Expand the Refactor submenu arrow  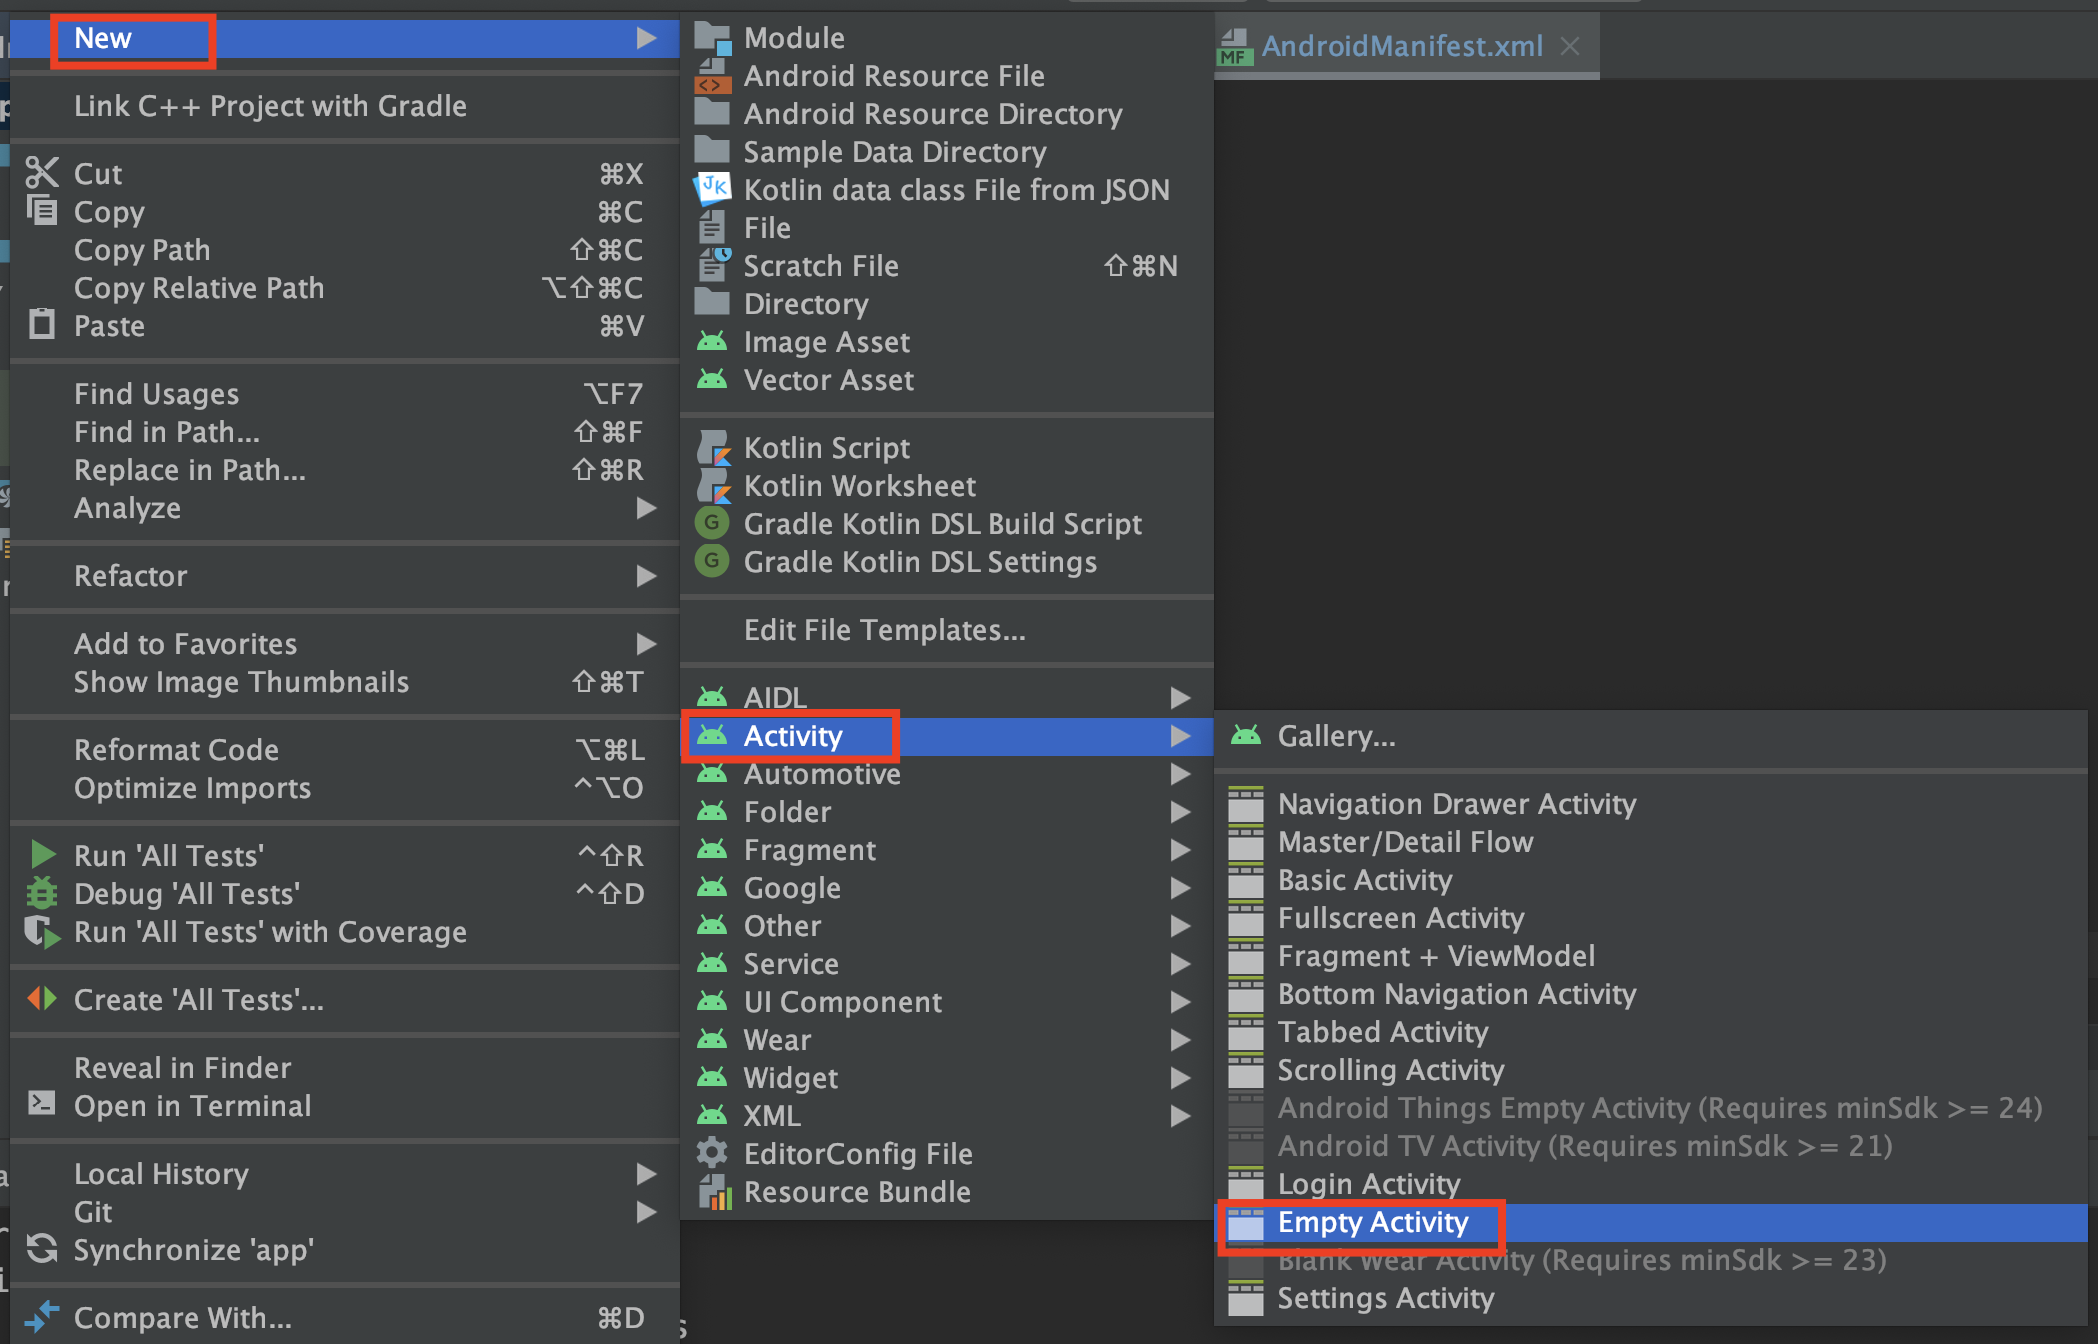coord(646,576)
